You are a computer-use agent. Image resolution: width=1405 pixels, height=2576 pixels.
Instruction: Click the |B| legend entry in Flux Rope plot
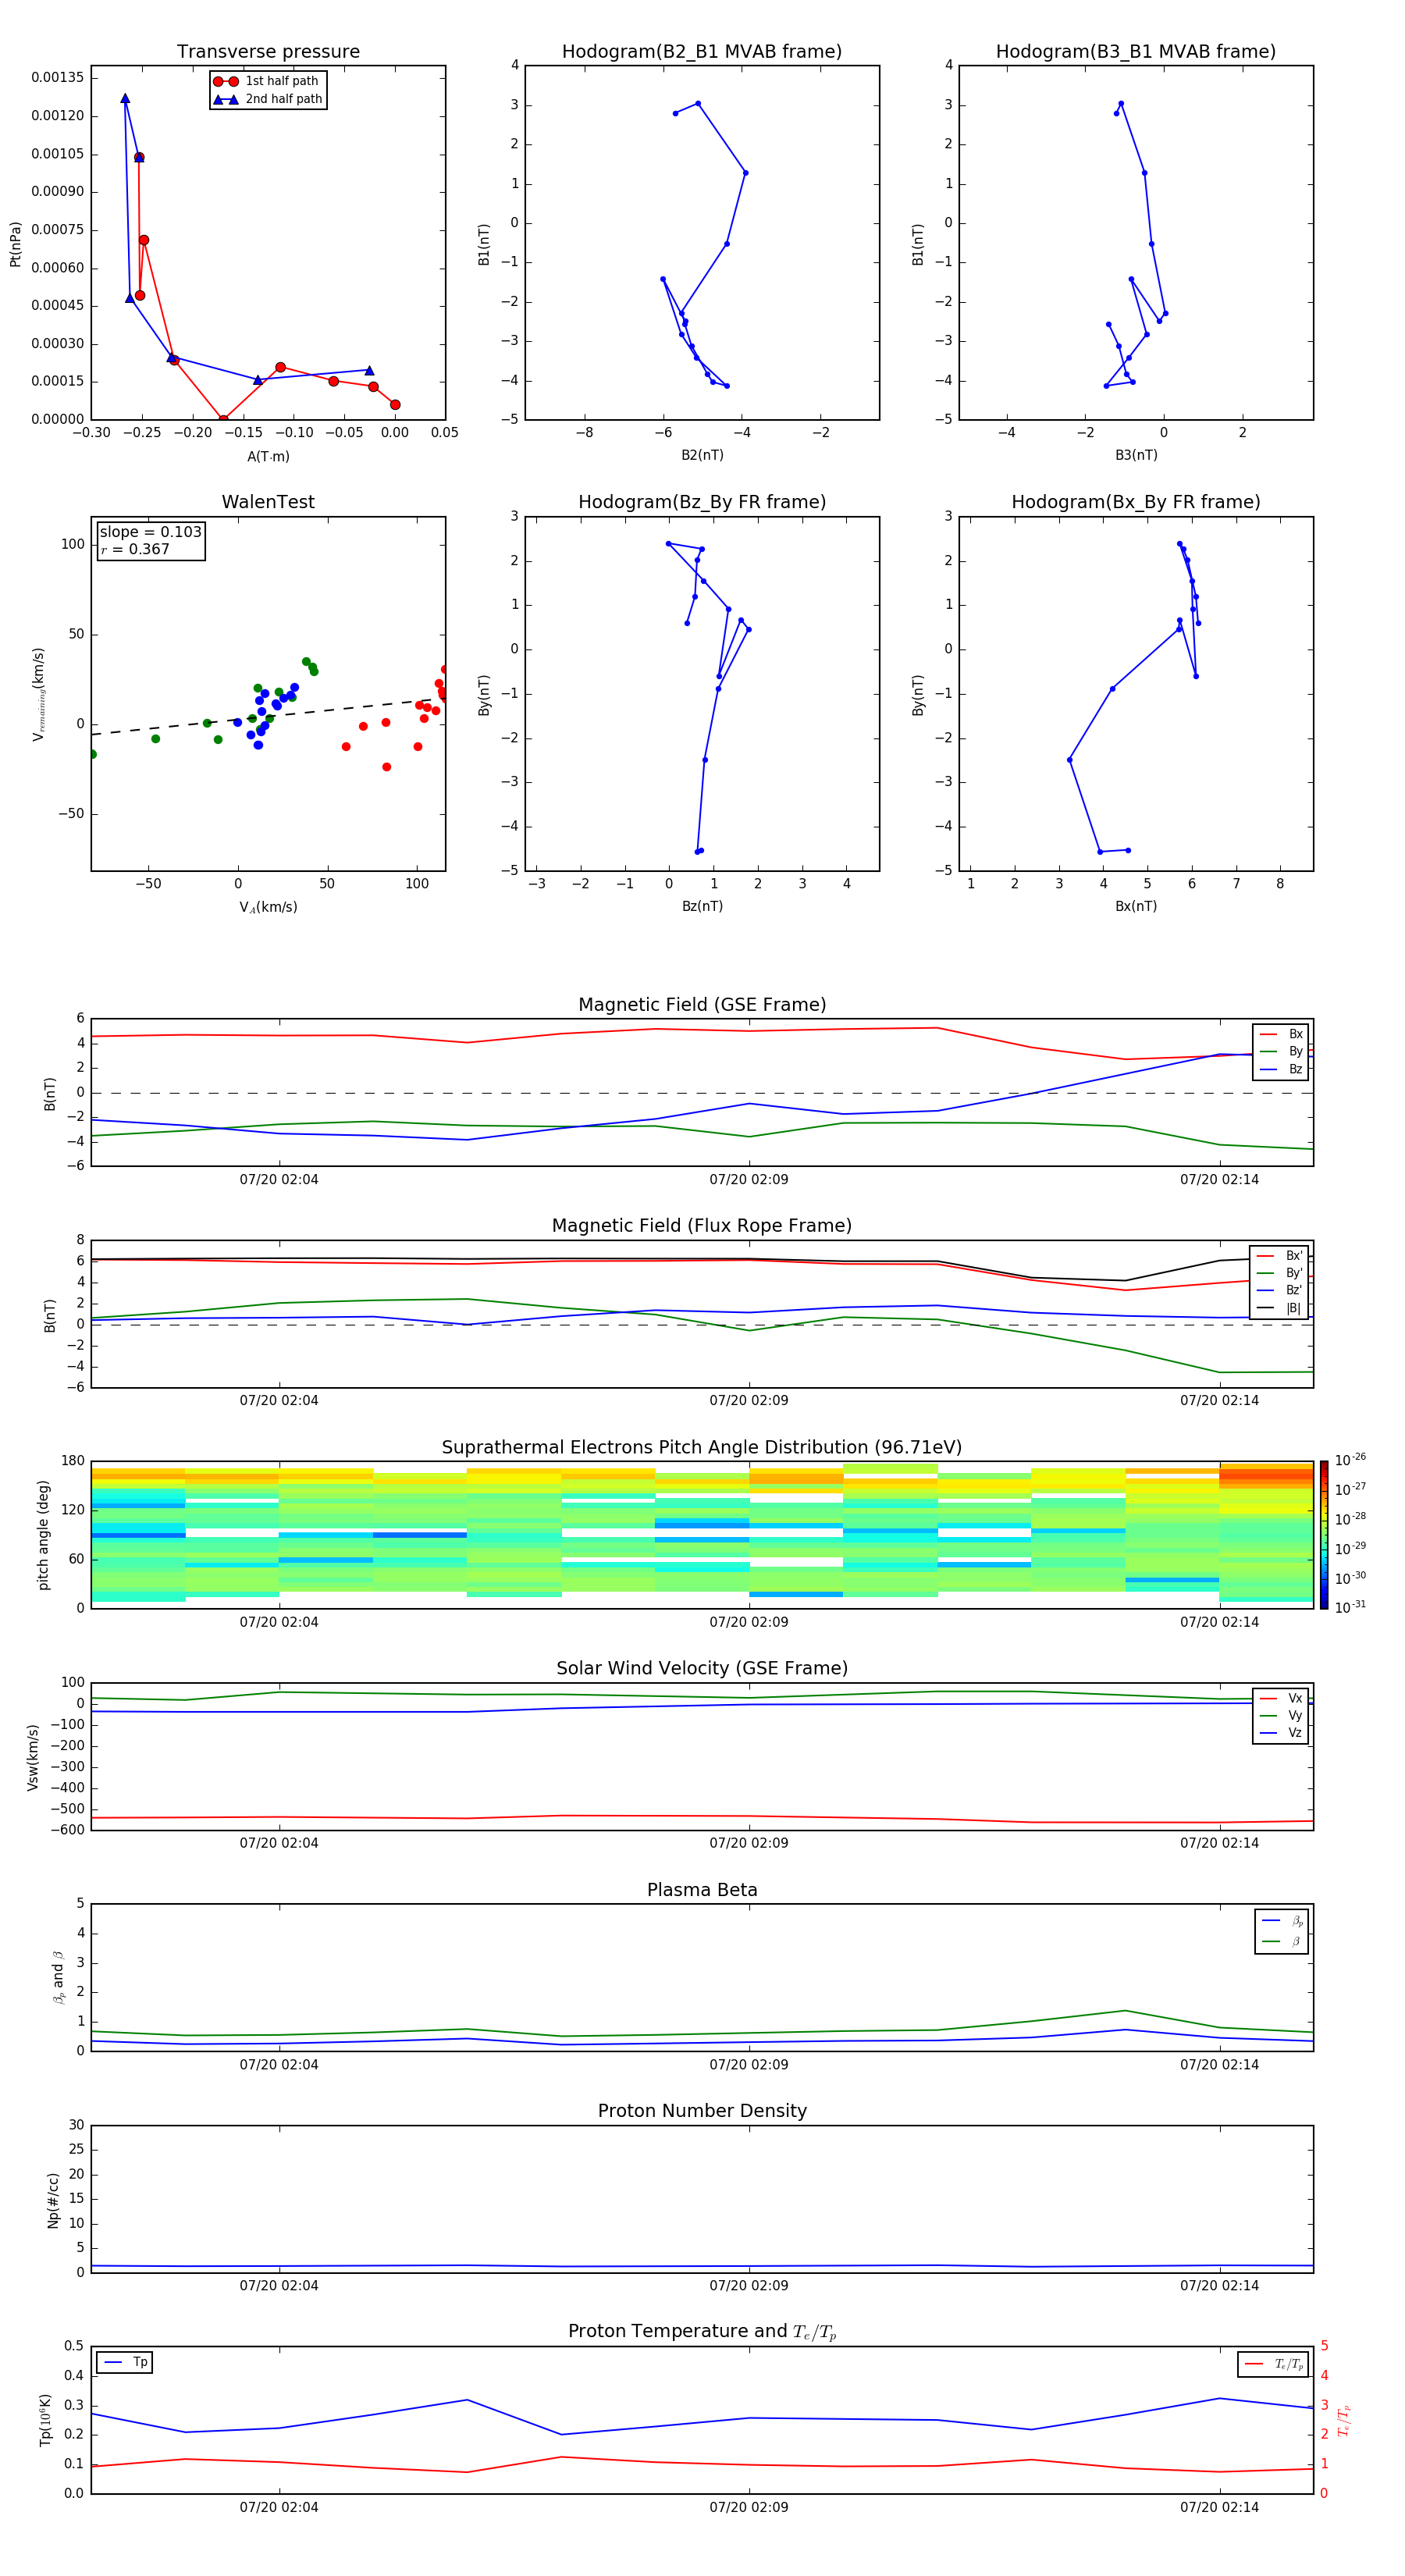pyautogui.click(x=1280, y=1308)
